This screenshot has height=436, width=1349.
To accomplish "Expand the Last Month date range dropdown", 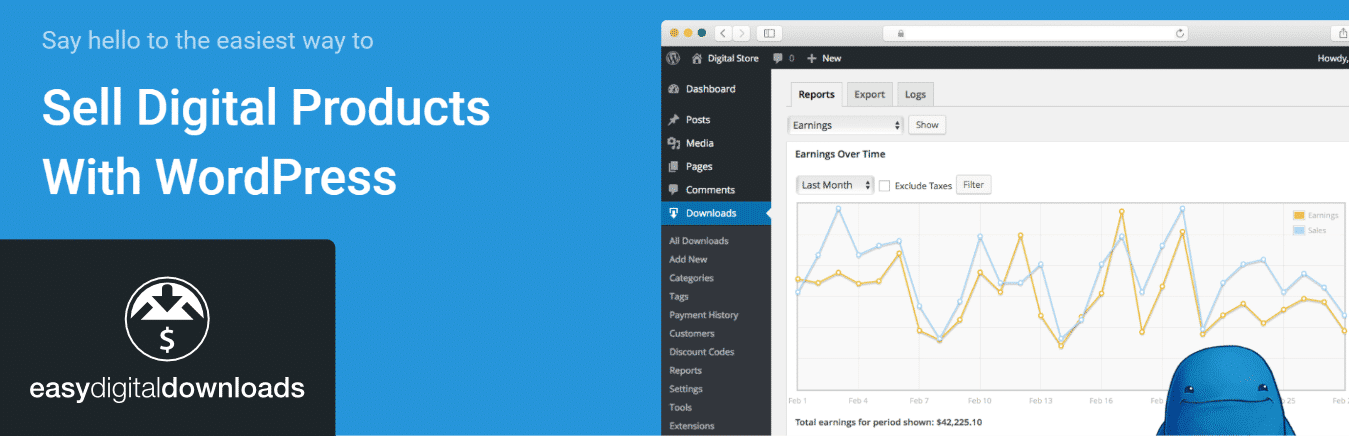I will click(835, 185).
